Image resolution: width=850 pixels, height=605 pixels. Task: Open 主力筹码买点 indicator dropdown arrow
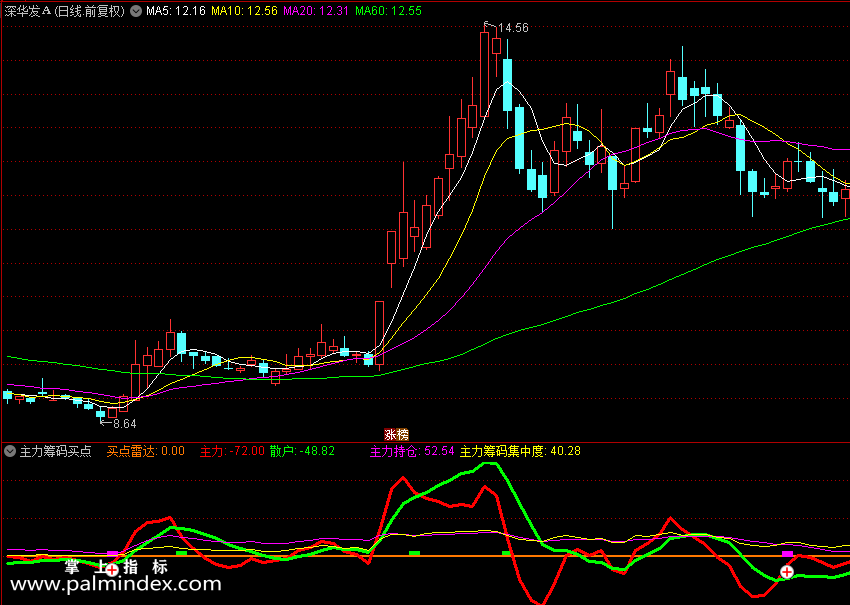[10, 451]
